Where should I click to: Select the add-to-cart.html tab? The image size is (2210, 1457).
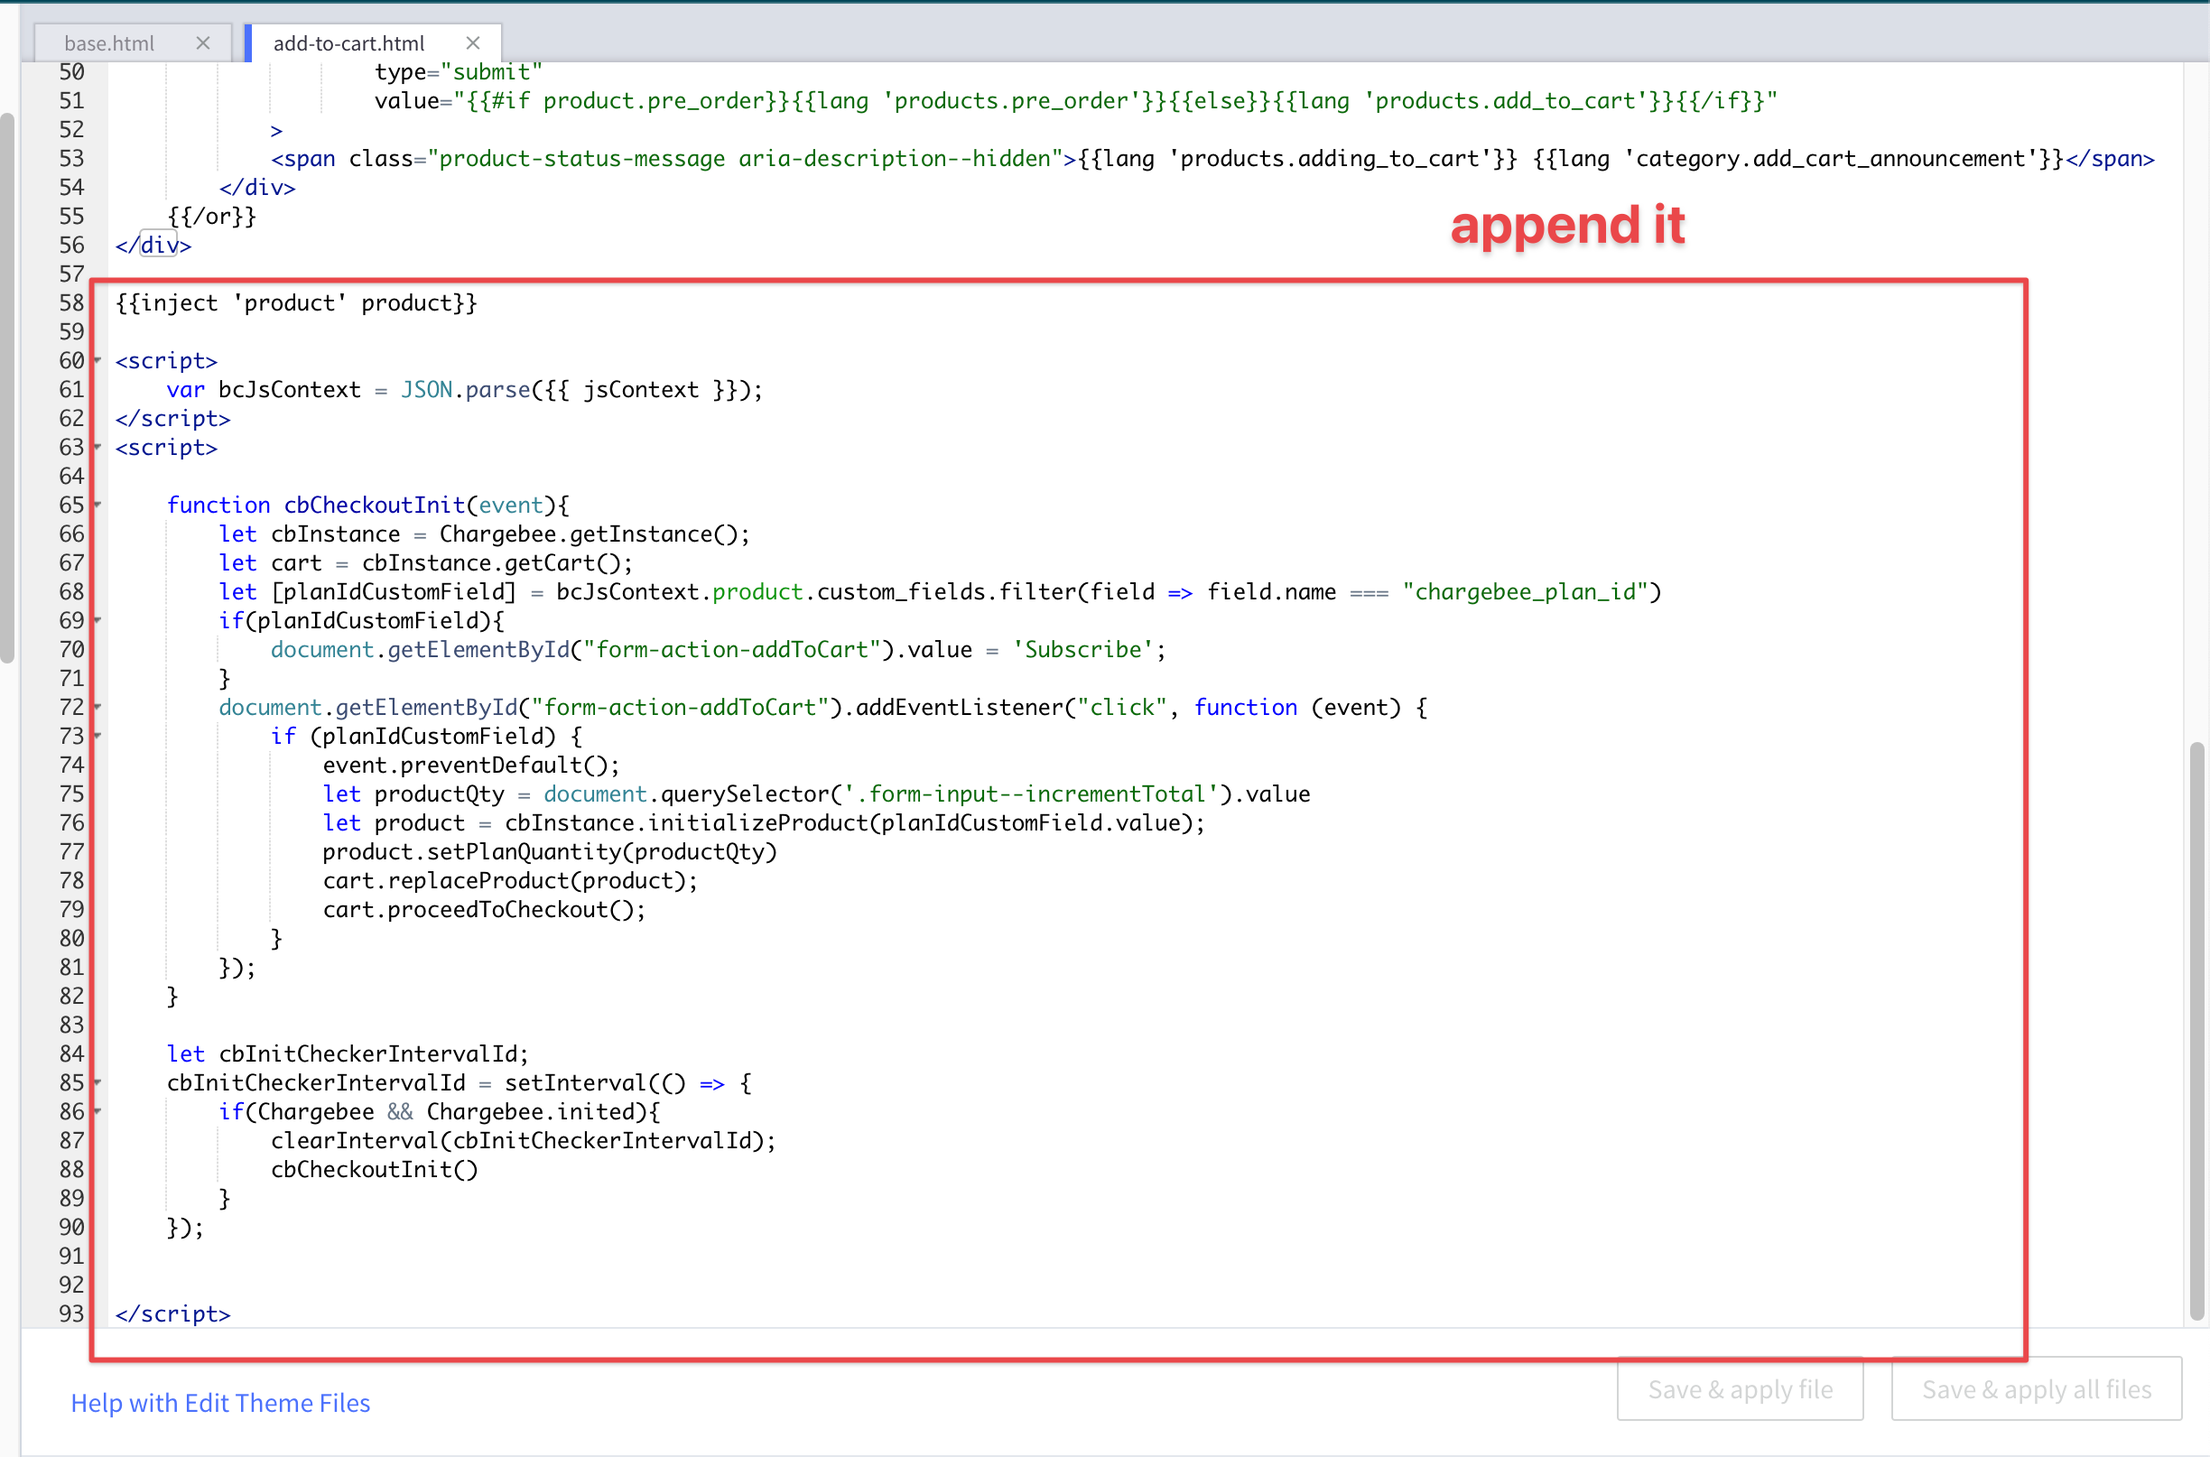349,43
